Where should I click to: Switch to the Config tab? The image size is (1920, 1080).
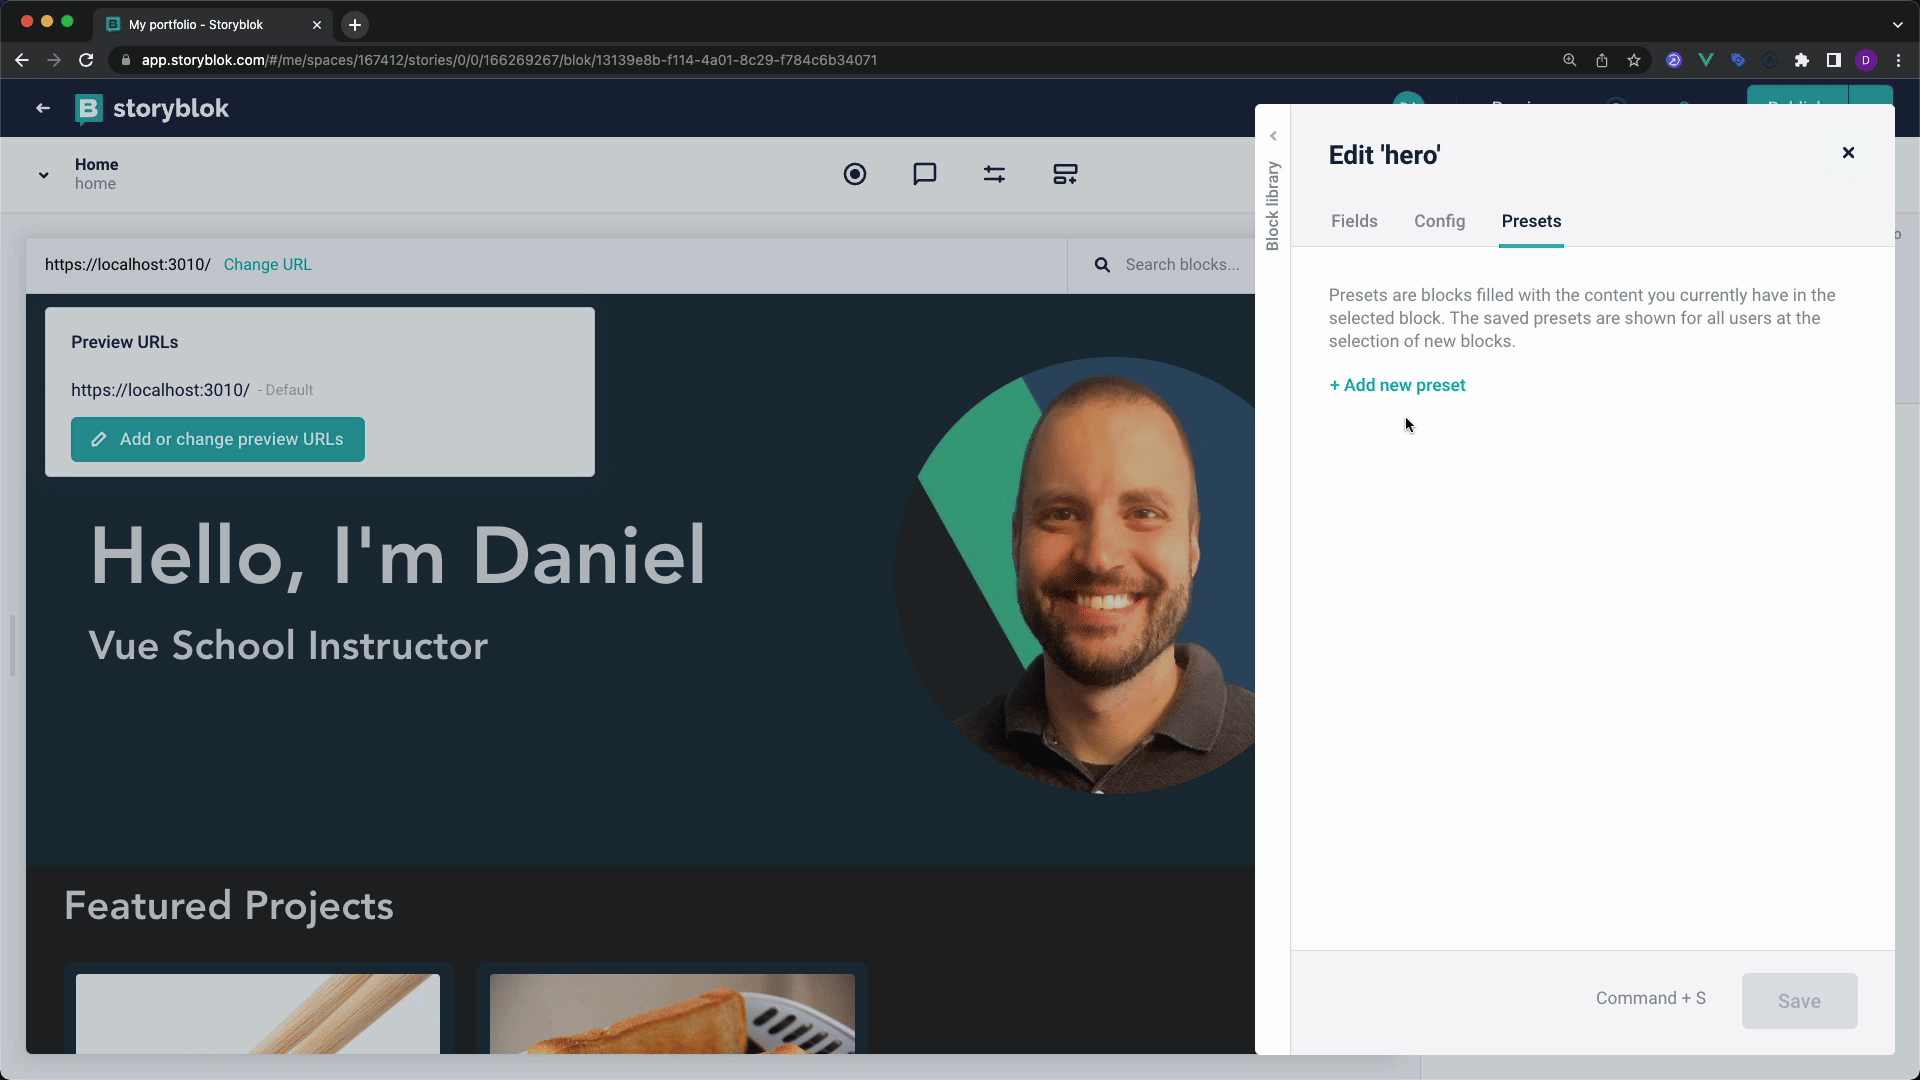click(x=1439, y=221)
